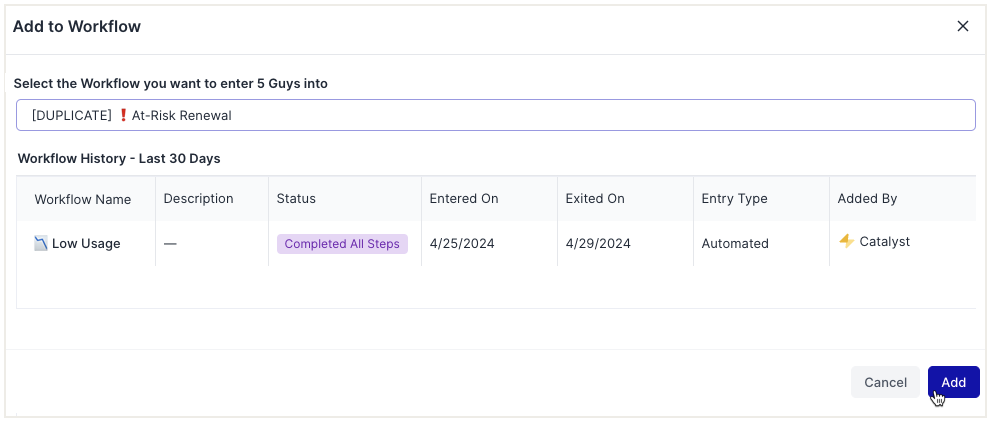Click the Status column header
The width and height of the screenshot is (991, 422).
296,199
